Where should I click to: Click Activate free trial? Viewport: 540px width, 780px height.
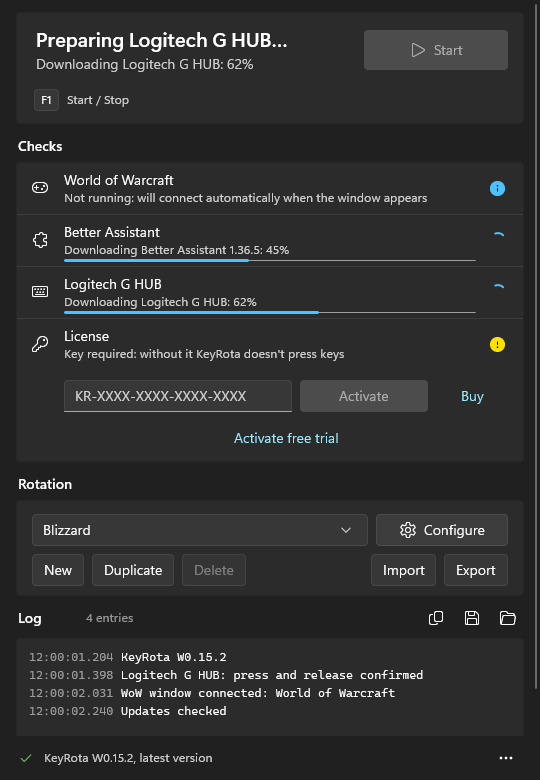click(286, 438)
